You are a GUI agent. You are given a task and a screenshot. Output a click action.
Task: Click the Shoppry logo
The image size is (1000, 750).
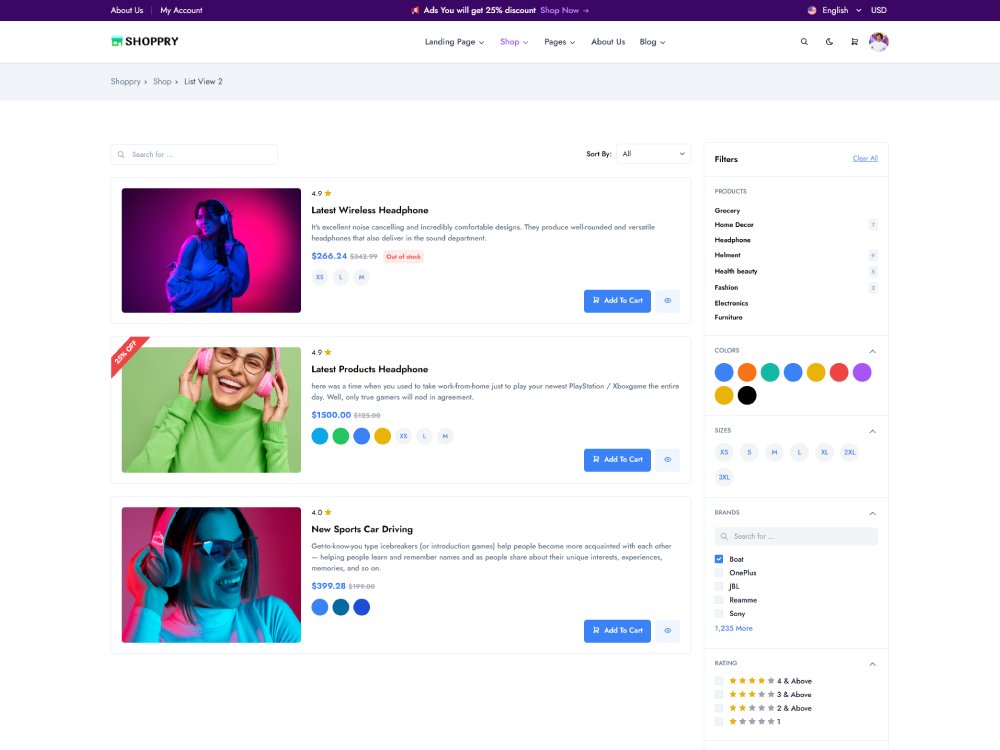coord(145,42)
